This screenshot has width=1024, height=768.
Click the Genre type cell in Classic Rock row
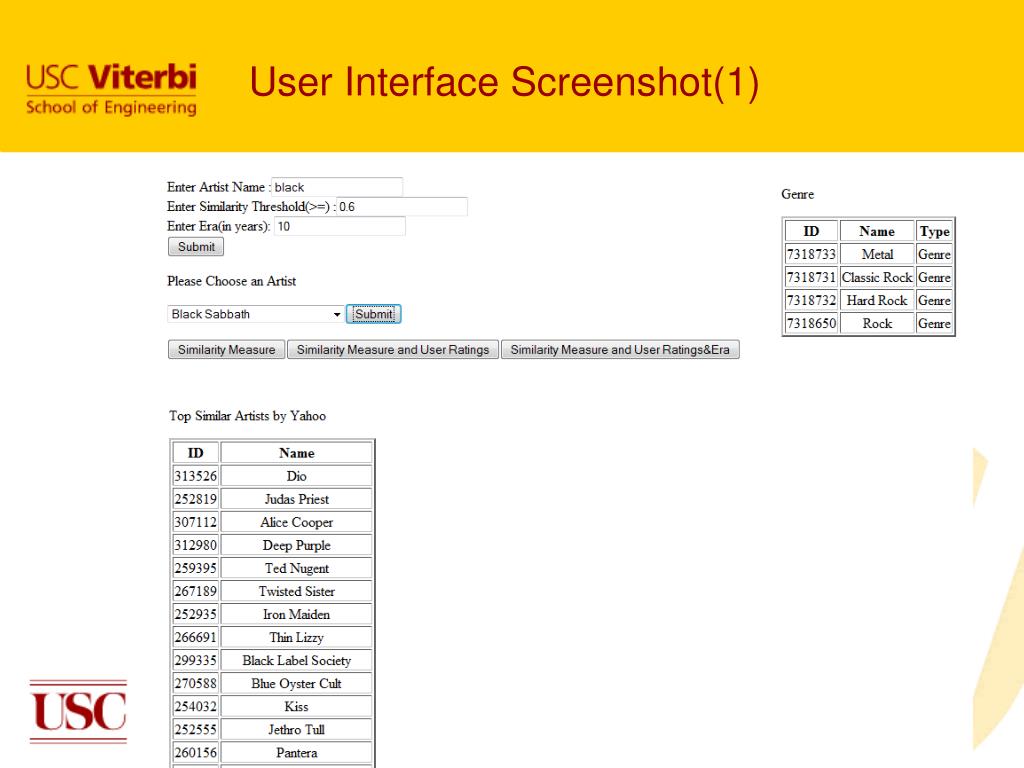[x=935, y=278]
